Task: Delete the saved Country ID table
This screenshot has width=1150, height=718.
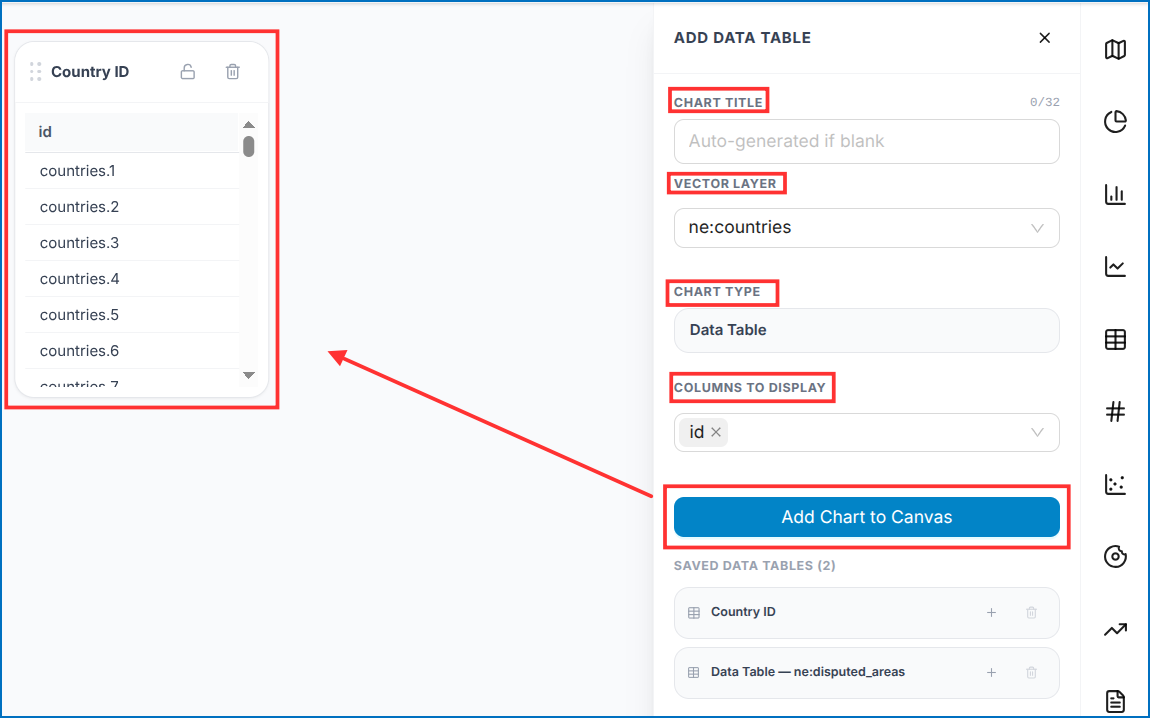Action: (1031, 612)
